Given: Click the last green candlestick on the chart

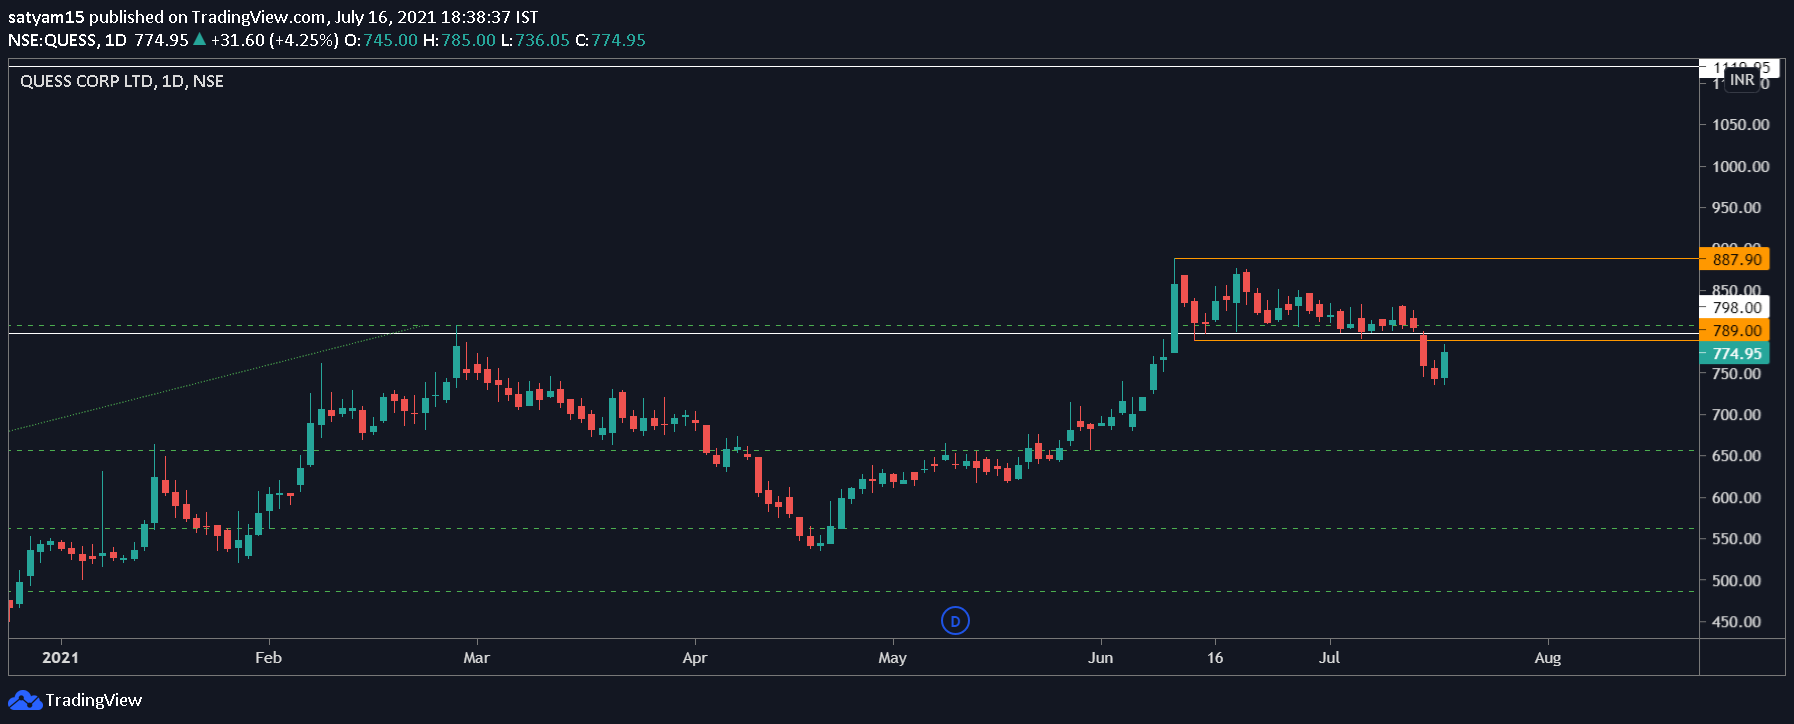Looking at the screenshot, I should pos(1444,365).
